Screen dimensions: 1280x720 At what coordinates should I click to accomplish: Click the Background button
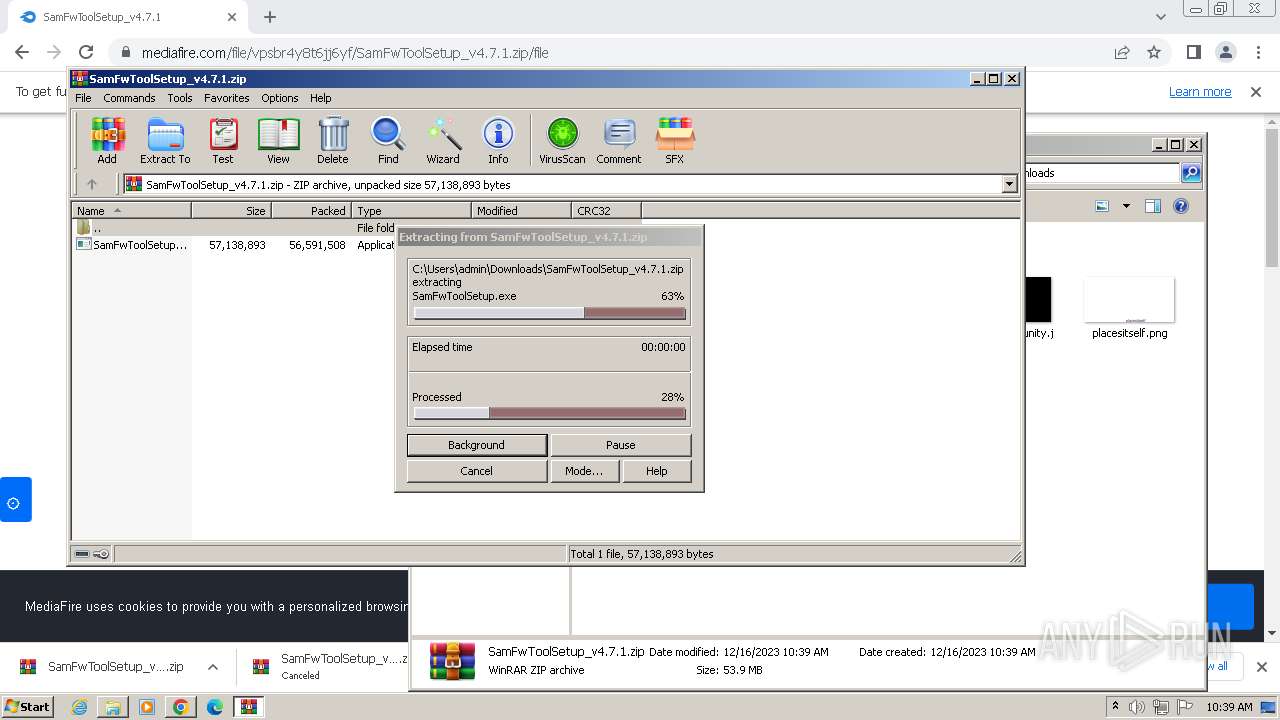(477, 445)
